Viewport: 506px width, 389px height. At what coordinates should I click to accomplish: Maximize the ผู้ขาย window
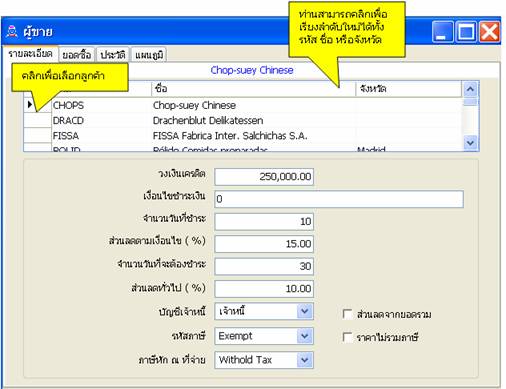tap(466, 32)
